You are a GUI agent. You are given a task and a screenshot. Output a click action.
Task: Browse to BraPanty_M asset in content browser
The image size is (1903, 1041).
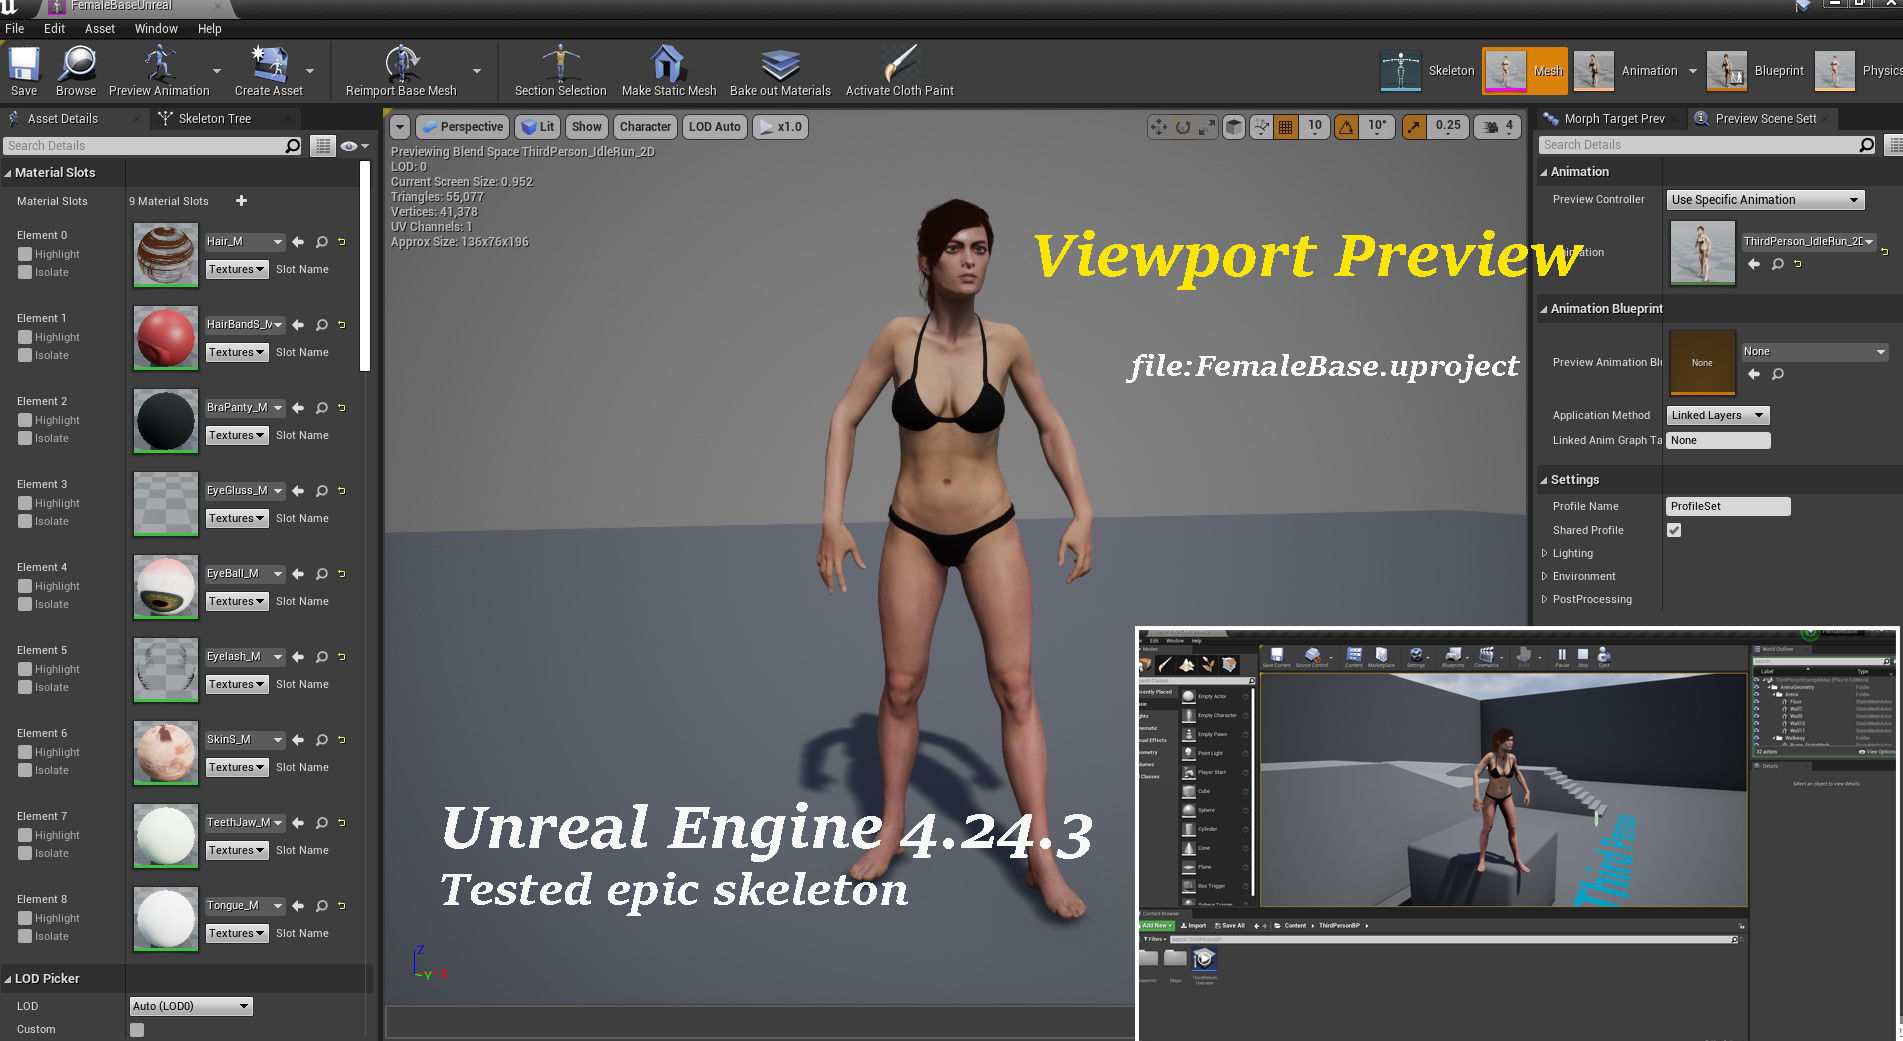[x=322, y=408]
